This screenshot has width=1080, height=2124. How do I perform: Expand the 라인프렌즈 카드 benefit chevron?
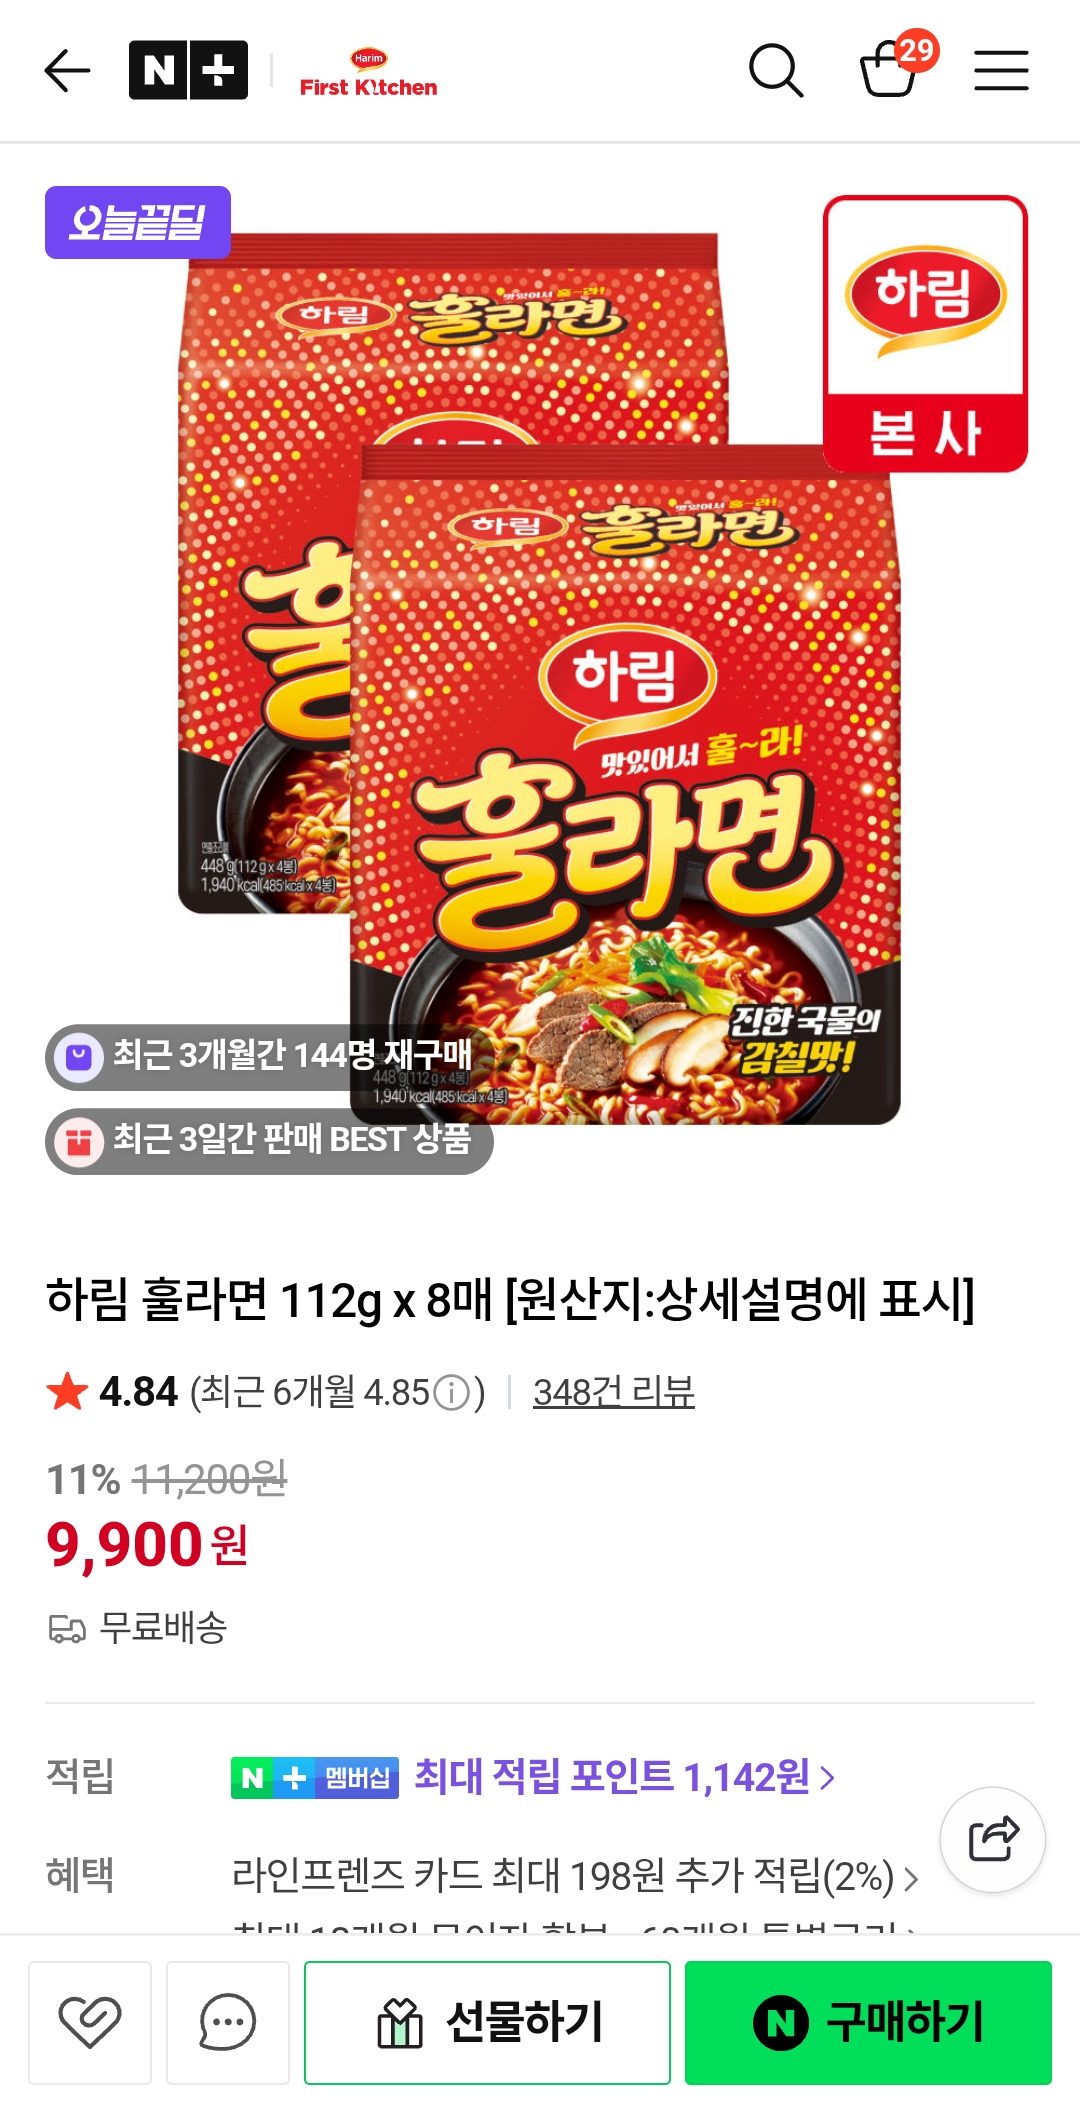910,1879
